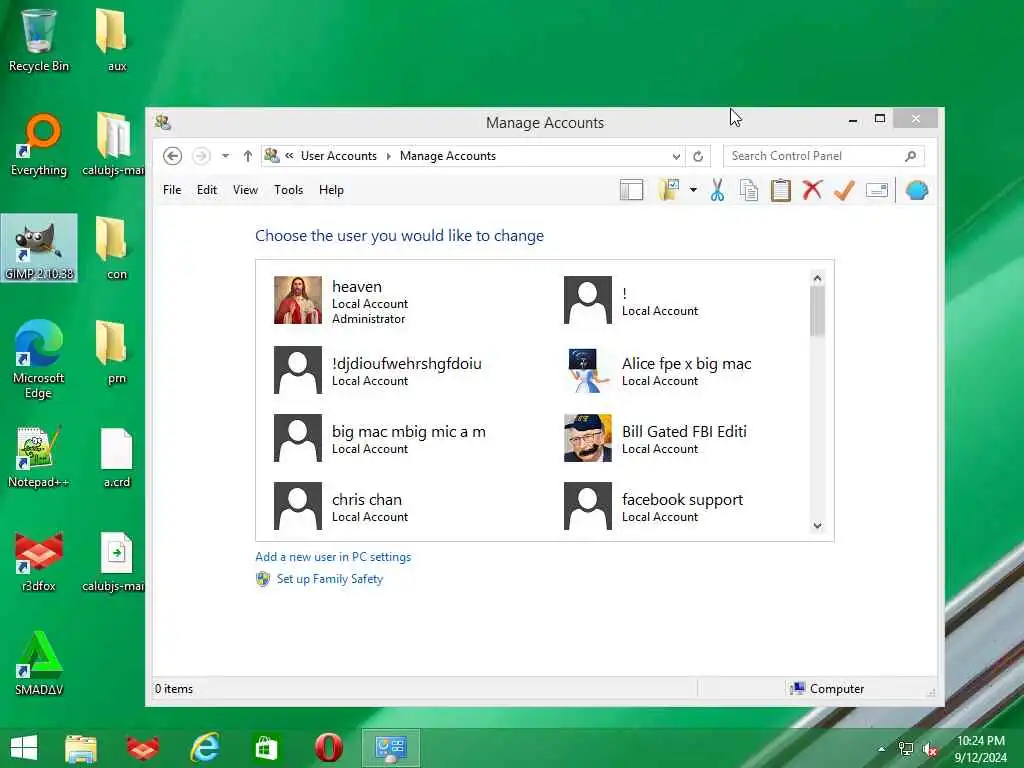Open the Tools menu
Screen dimensions: 1024x768
[288, 190]
